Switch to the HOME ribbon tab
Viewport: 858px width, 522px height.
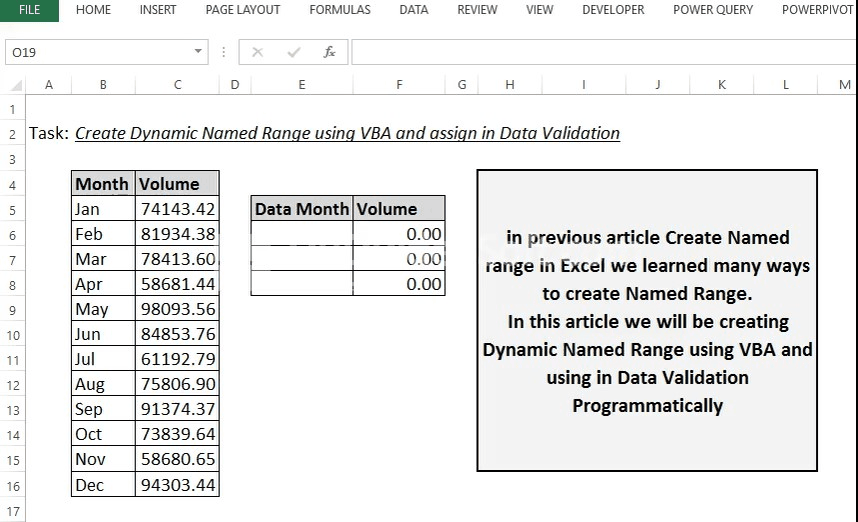[x=93, y=10]
